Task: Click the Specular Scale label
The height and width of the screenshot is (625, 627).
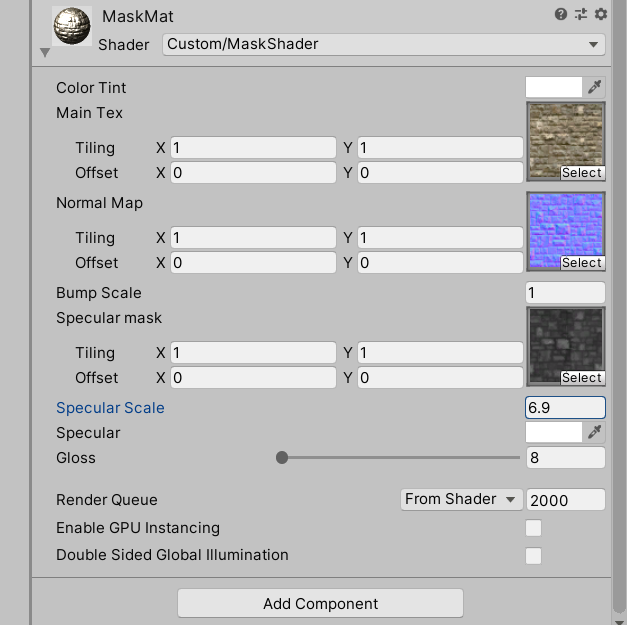Action: point(110,408)
